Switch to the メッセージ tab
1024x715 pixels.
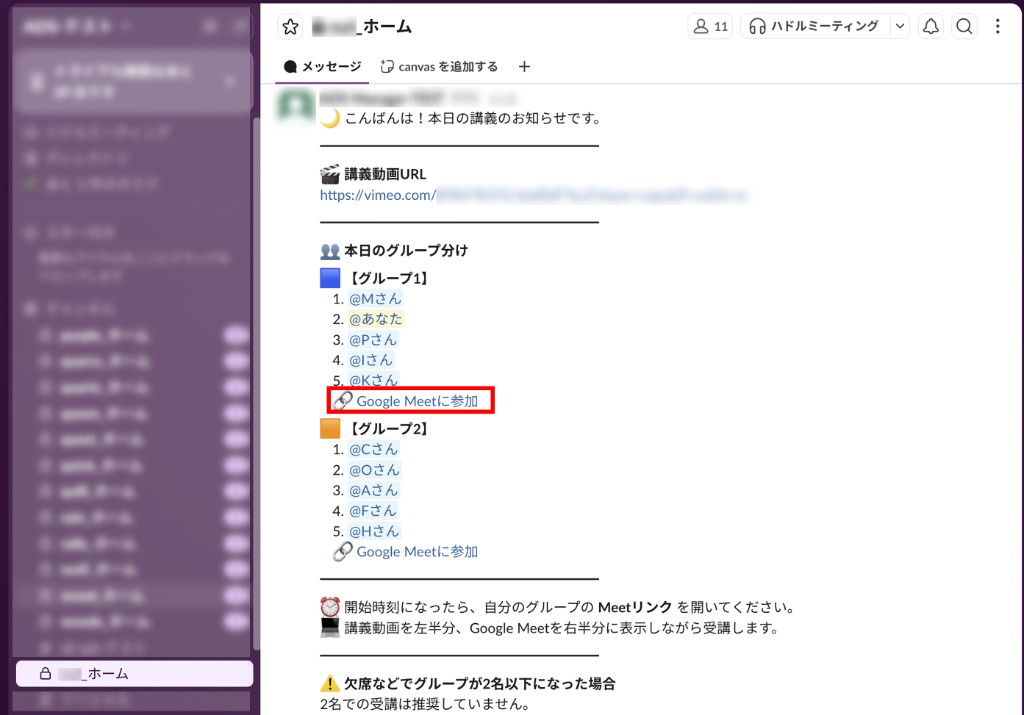[322, 66]
